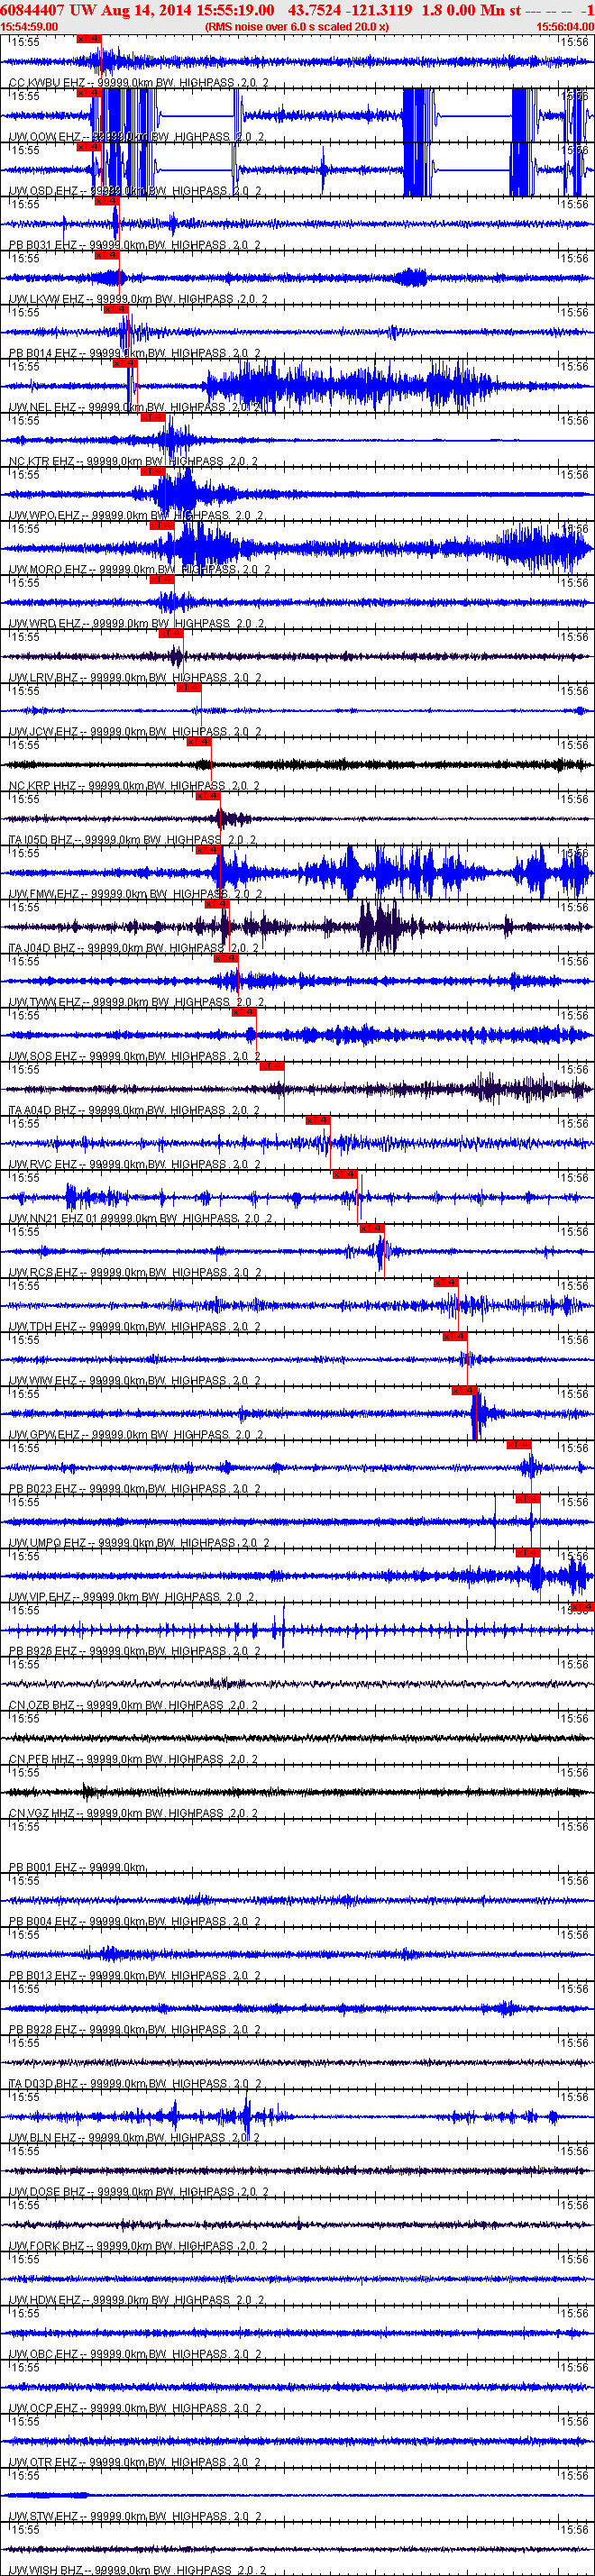
Task: Select the CN.VGZ HHZ station label
Action: tap(133, 1813)
